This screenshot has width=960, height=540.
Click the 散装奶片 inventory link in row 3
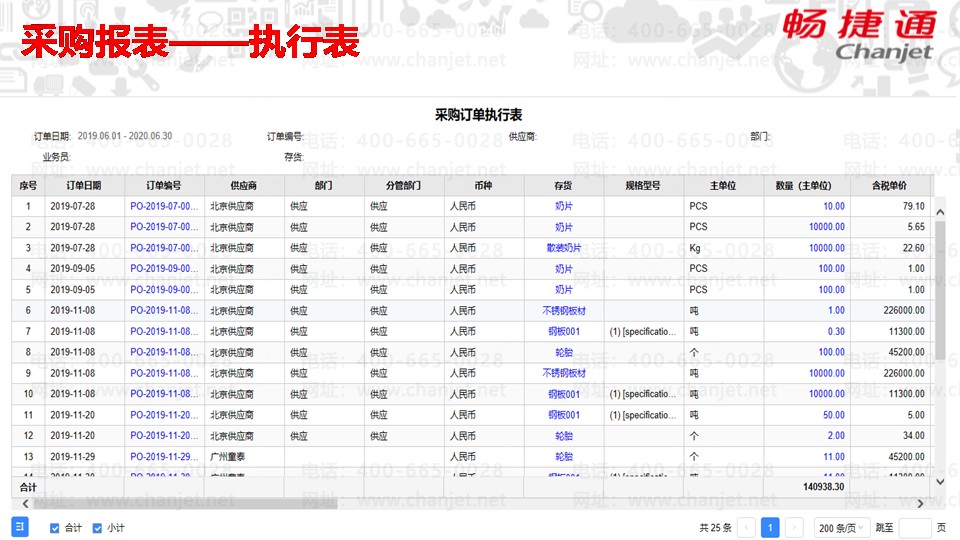pos(563,248)
